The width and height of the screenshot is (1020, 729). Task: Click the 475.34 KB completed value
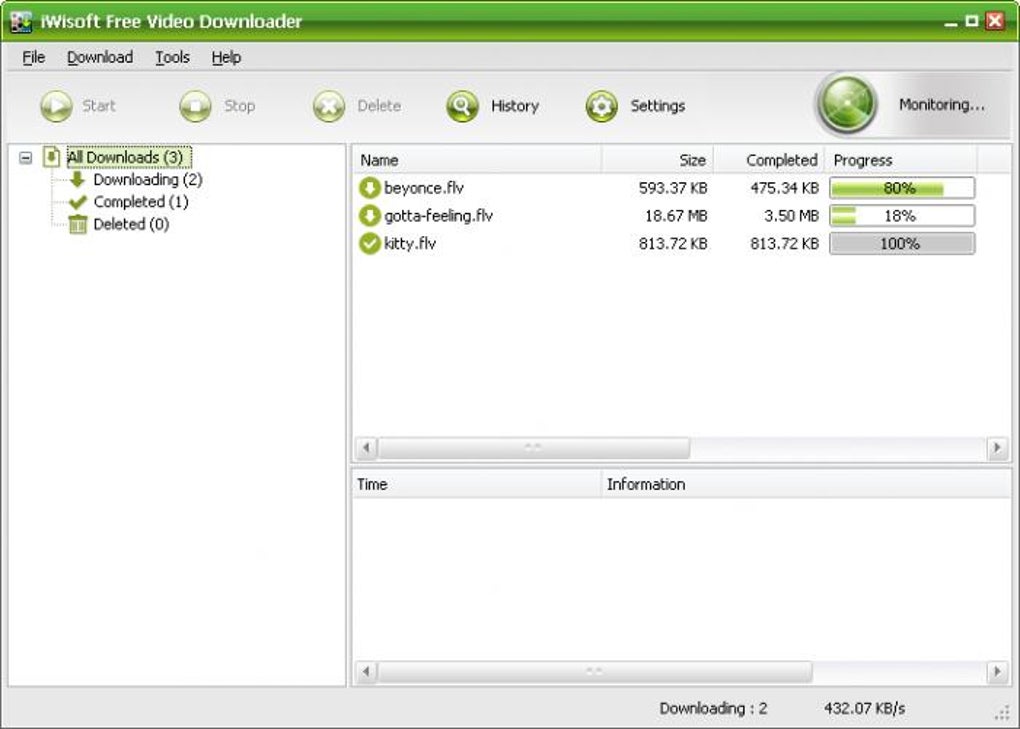[x=784, y=188]
